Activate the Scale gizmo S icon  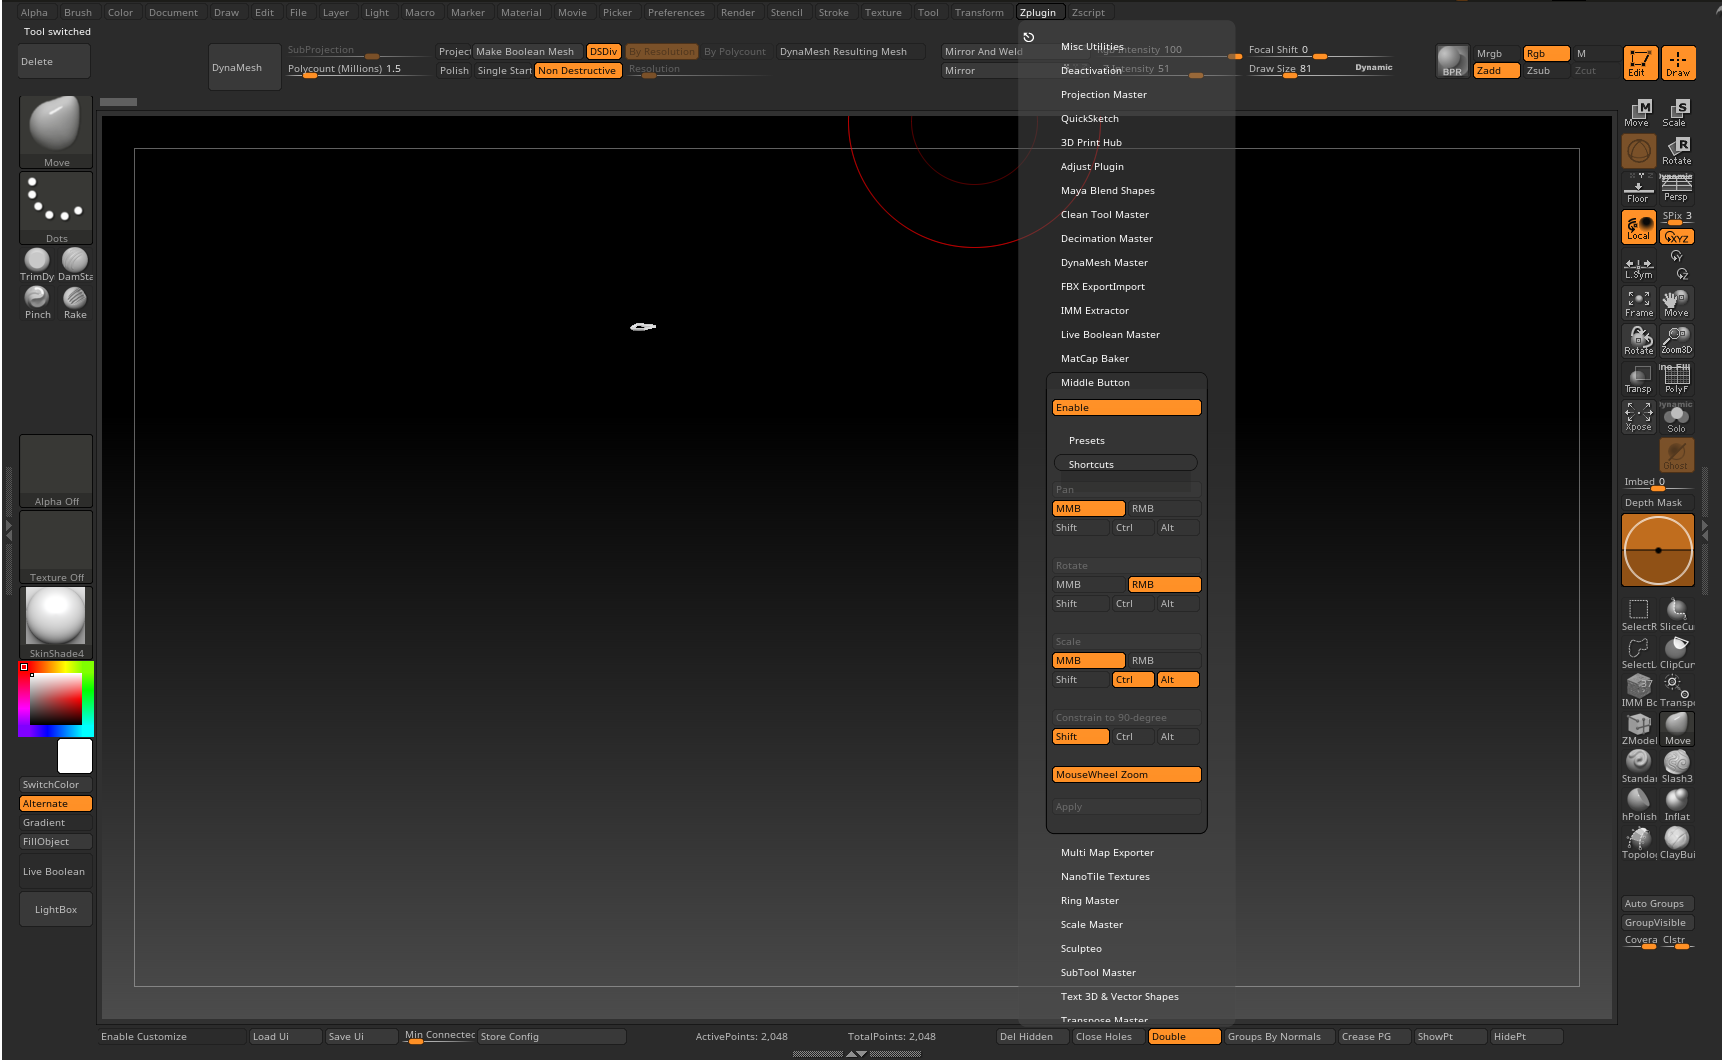coord(1678,113)
